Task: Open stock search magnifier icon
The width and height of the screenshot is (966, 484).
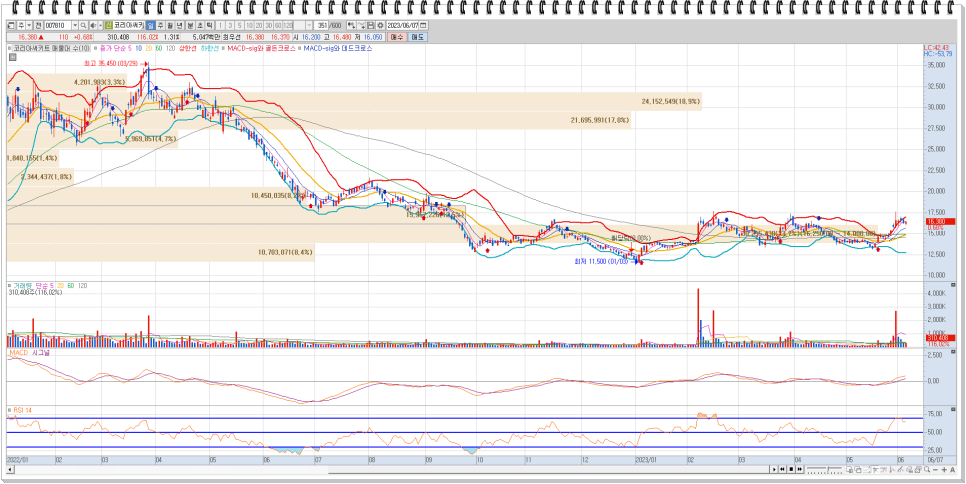Action: coord(83,25)
